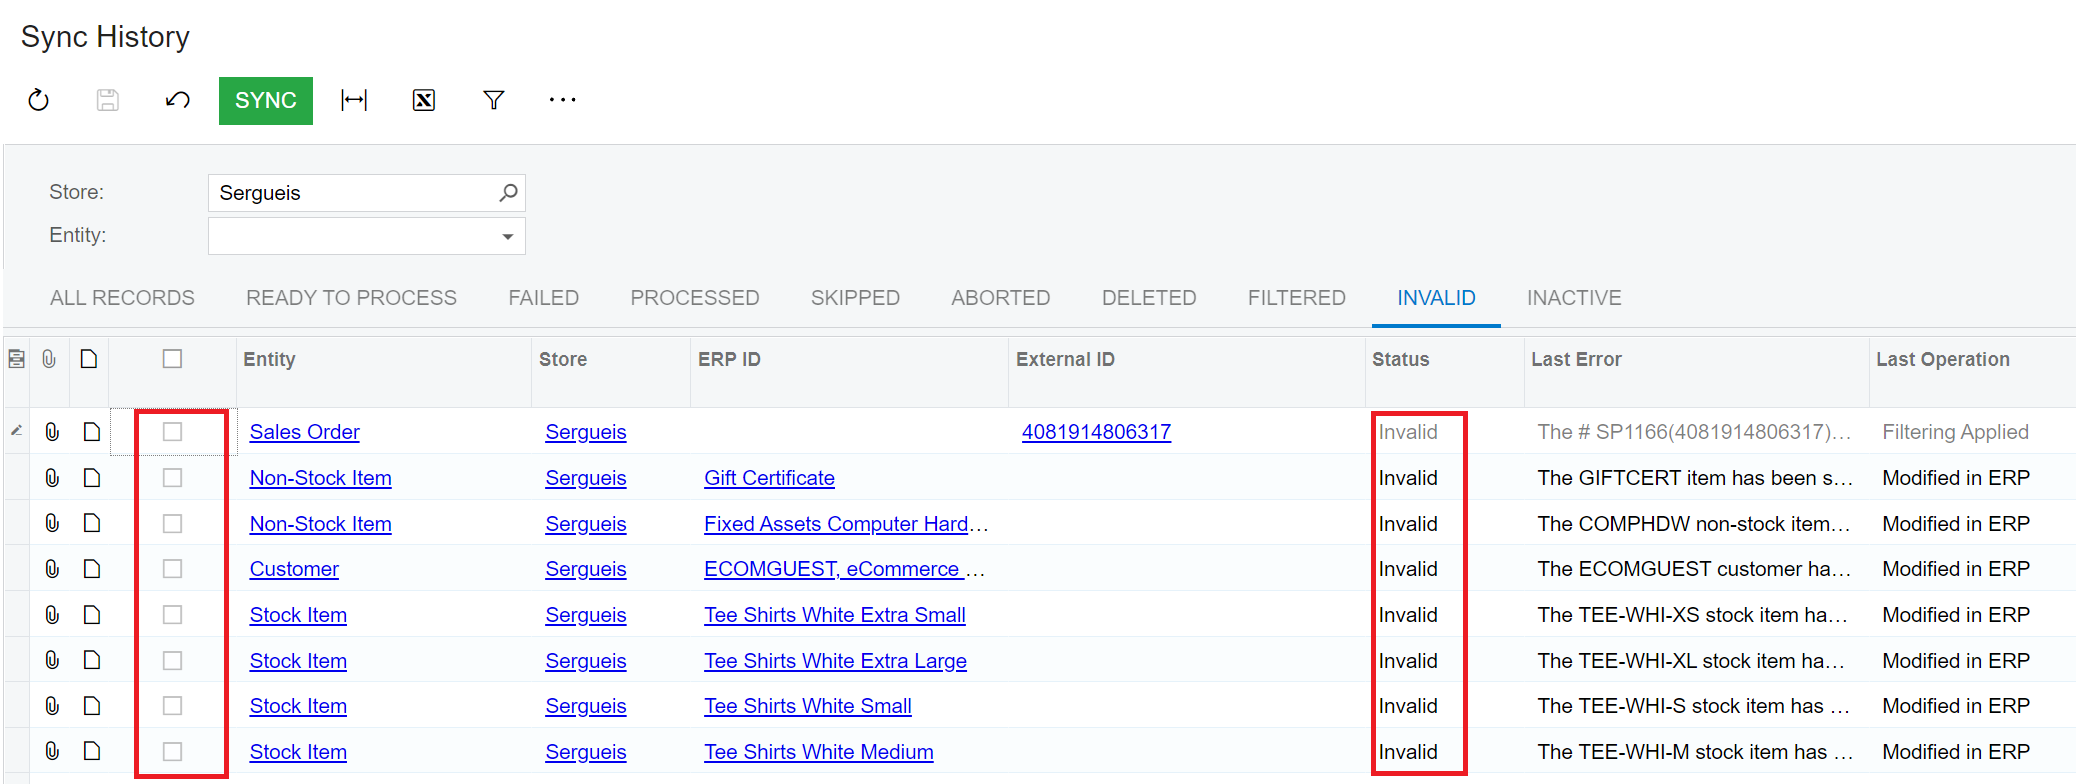
Task: Select the ABORTED tab
Action: point(1001,298)
